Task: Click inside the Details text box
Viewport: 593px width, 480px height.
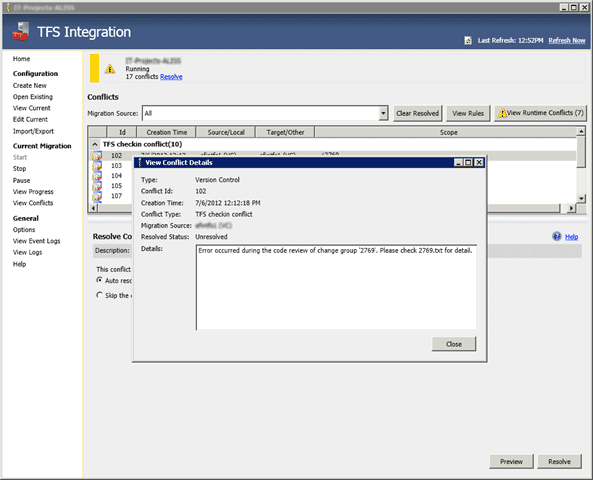Action: 337,287
